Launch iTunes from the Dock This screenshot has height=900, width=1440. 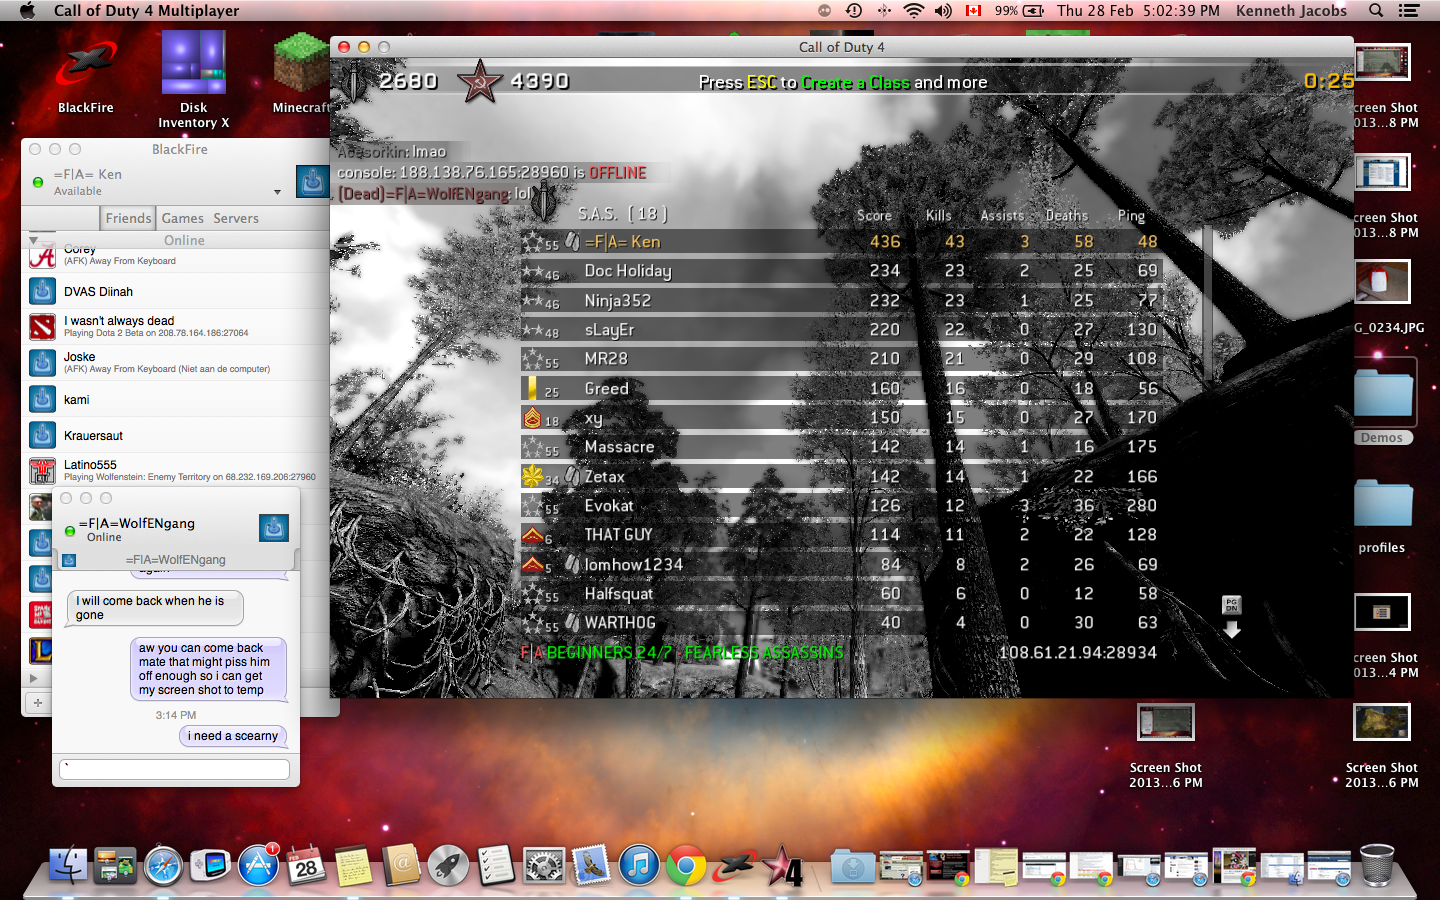[639, 866]
